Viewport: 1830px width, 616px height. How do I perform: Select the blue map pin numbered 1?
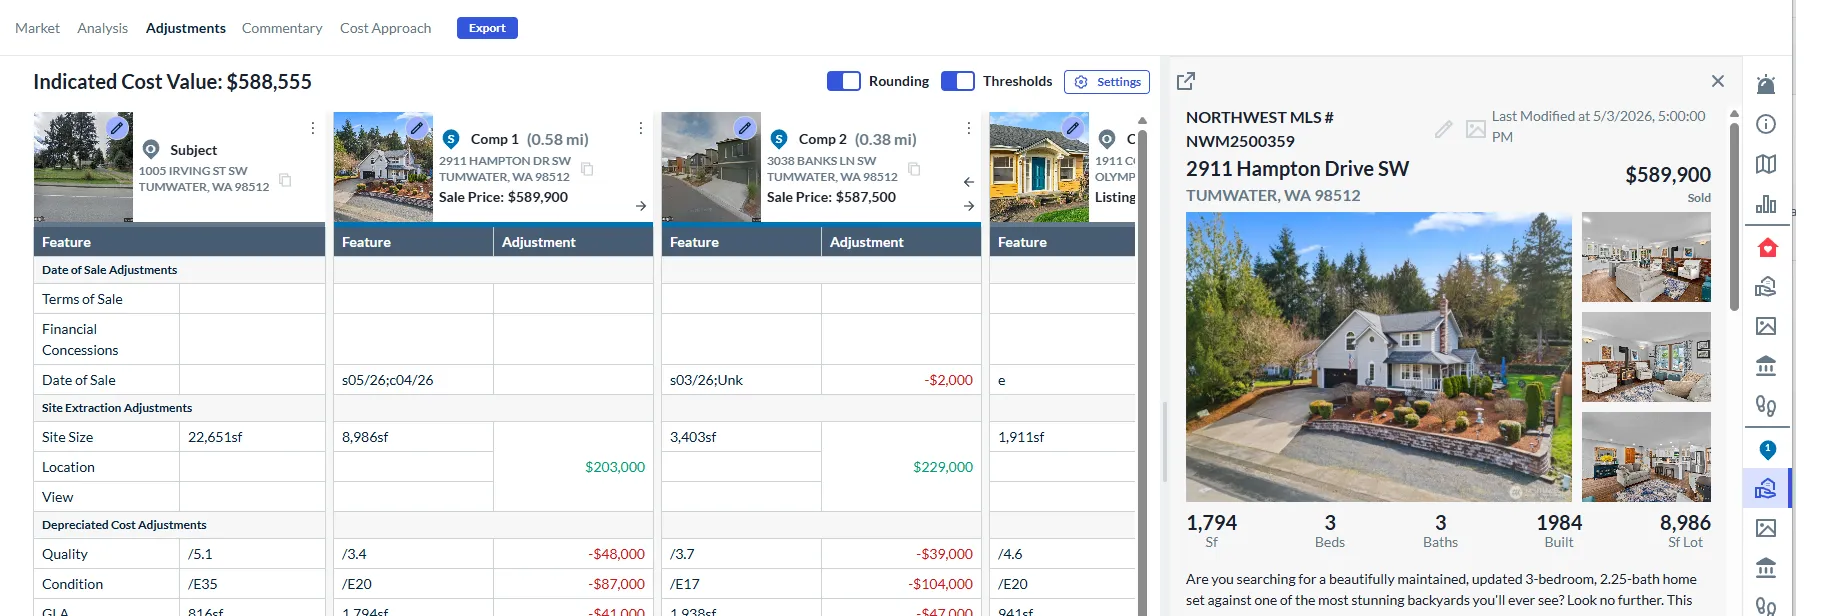tap(1767, 450)
